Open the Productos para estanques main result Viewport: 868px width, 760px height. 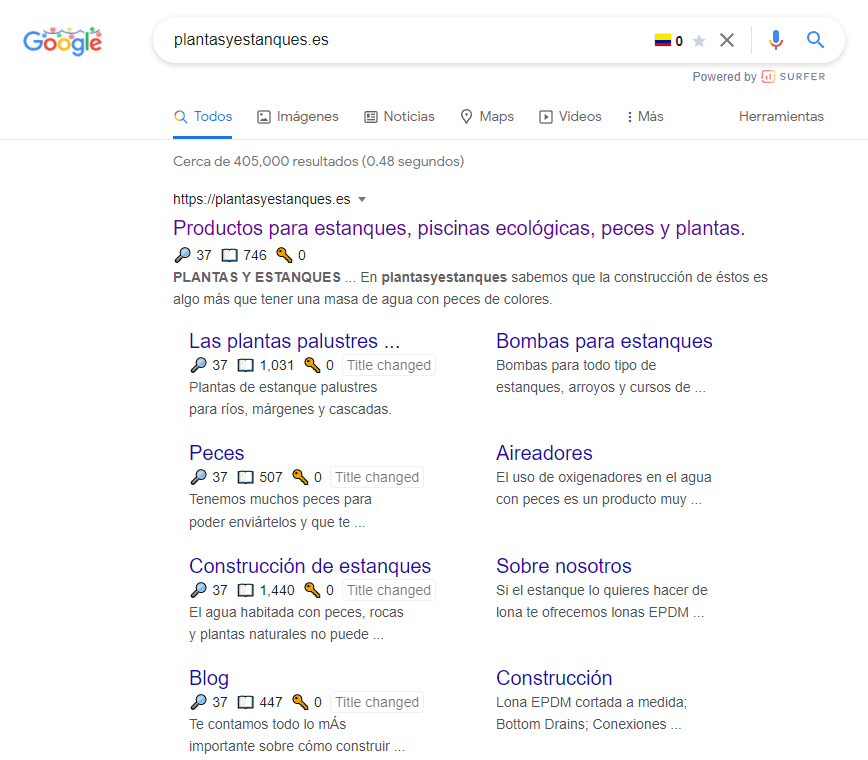tap(459, 228)
